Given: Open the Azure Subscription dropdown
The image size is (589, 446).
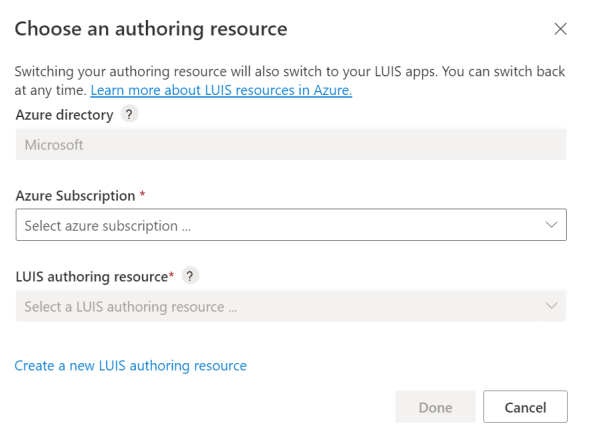Looking at the screenshot, I should pos(291,225).
